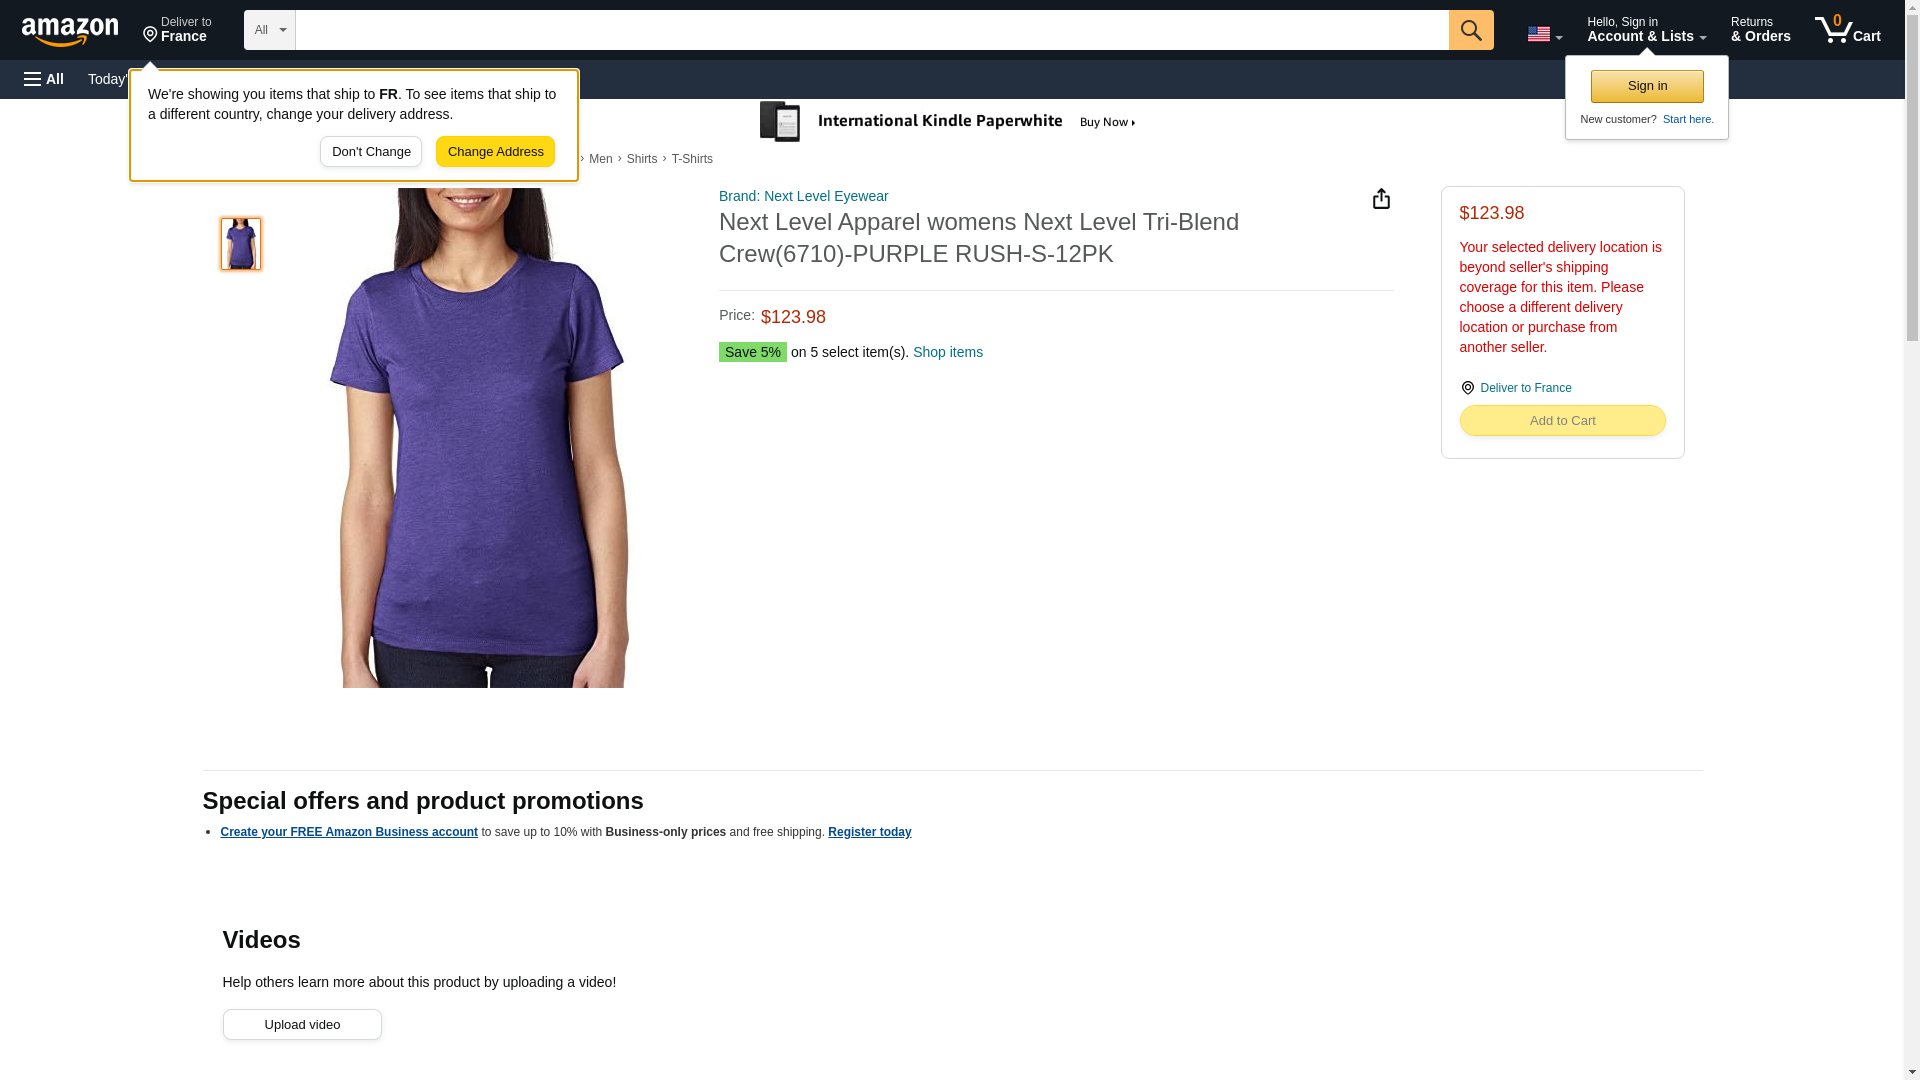Open the Shirts breadcrumb link
Viewport: 1920px width, 1080px height.
coord(641,159)
